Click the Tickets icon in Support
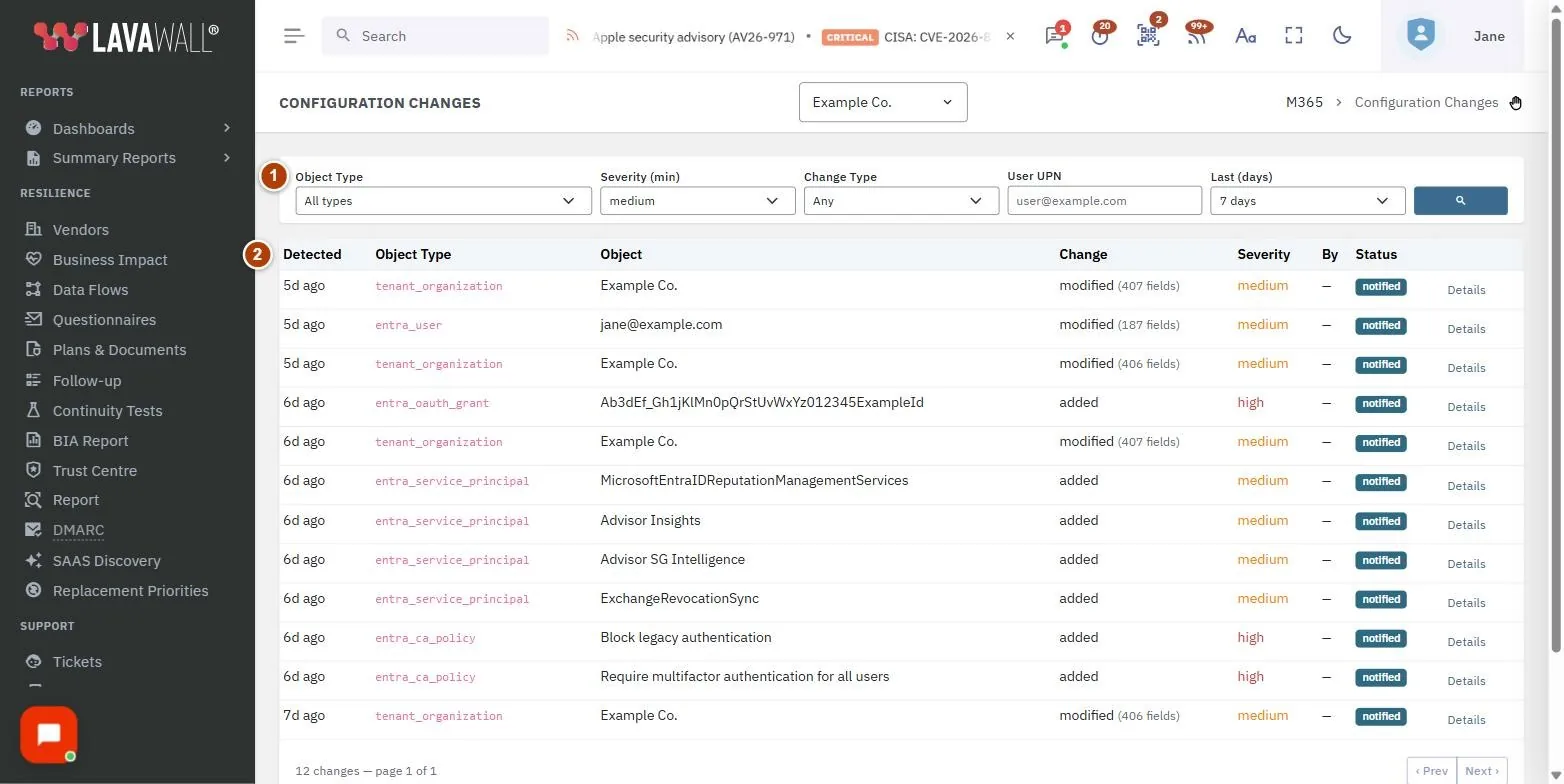The image size is (1564, 784). click(x=33, y=661)
